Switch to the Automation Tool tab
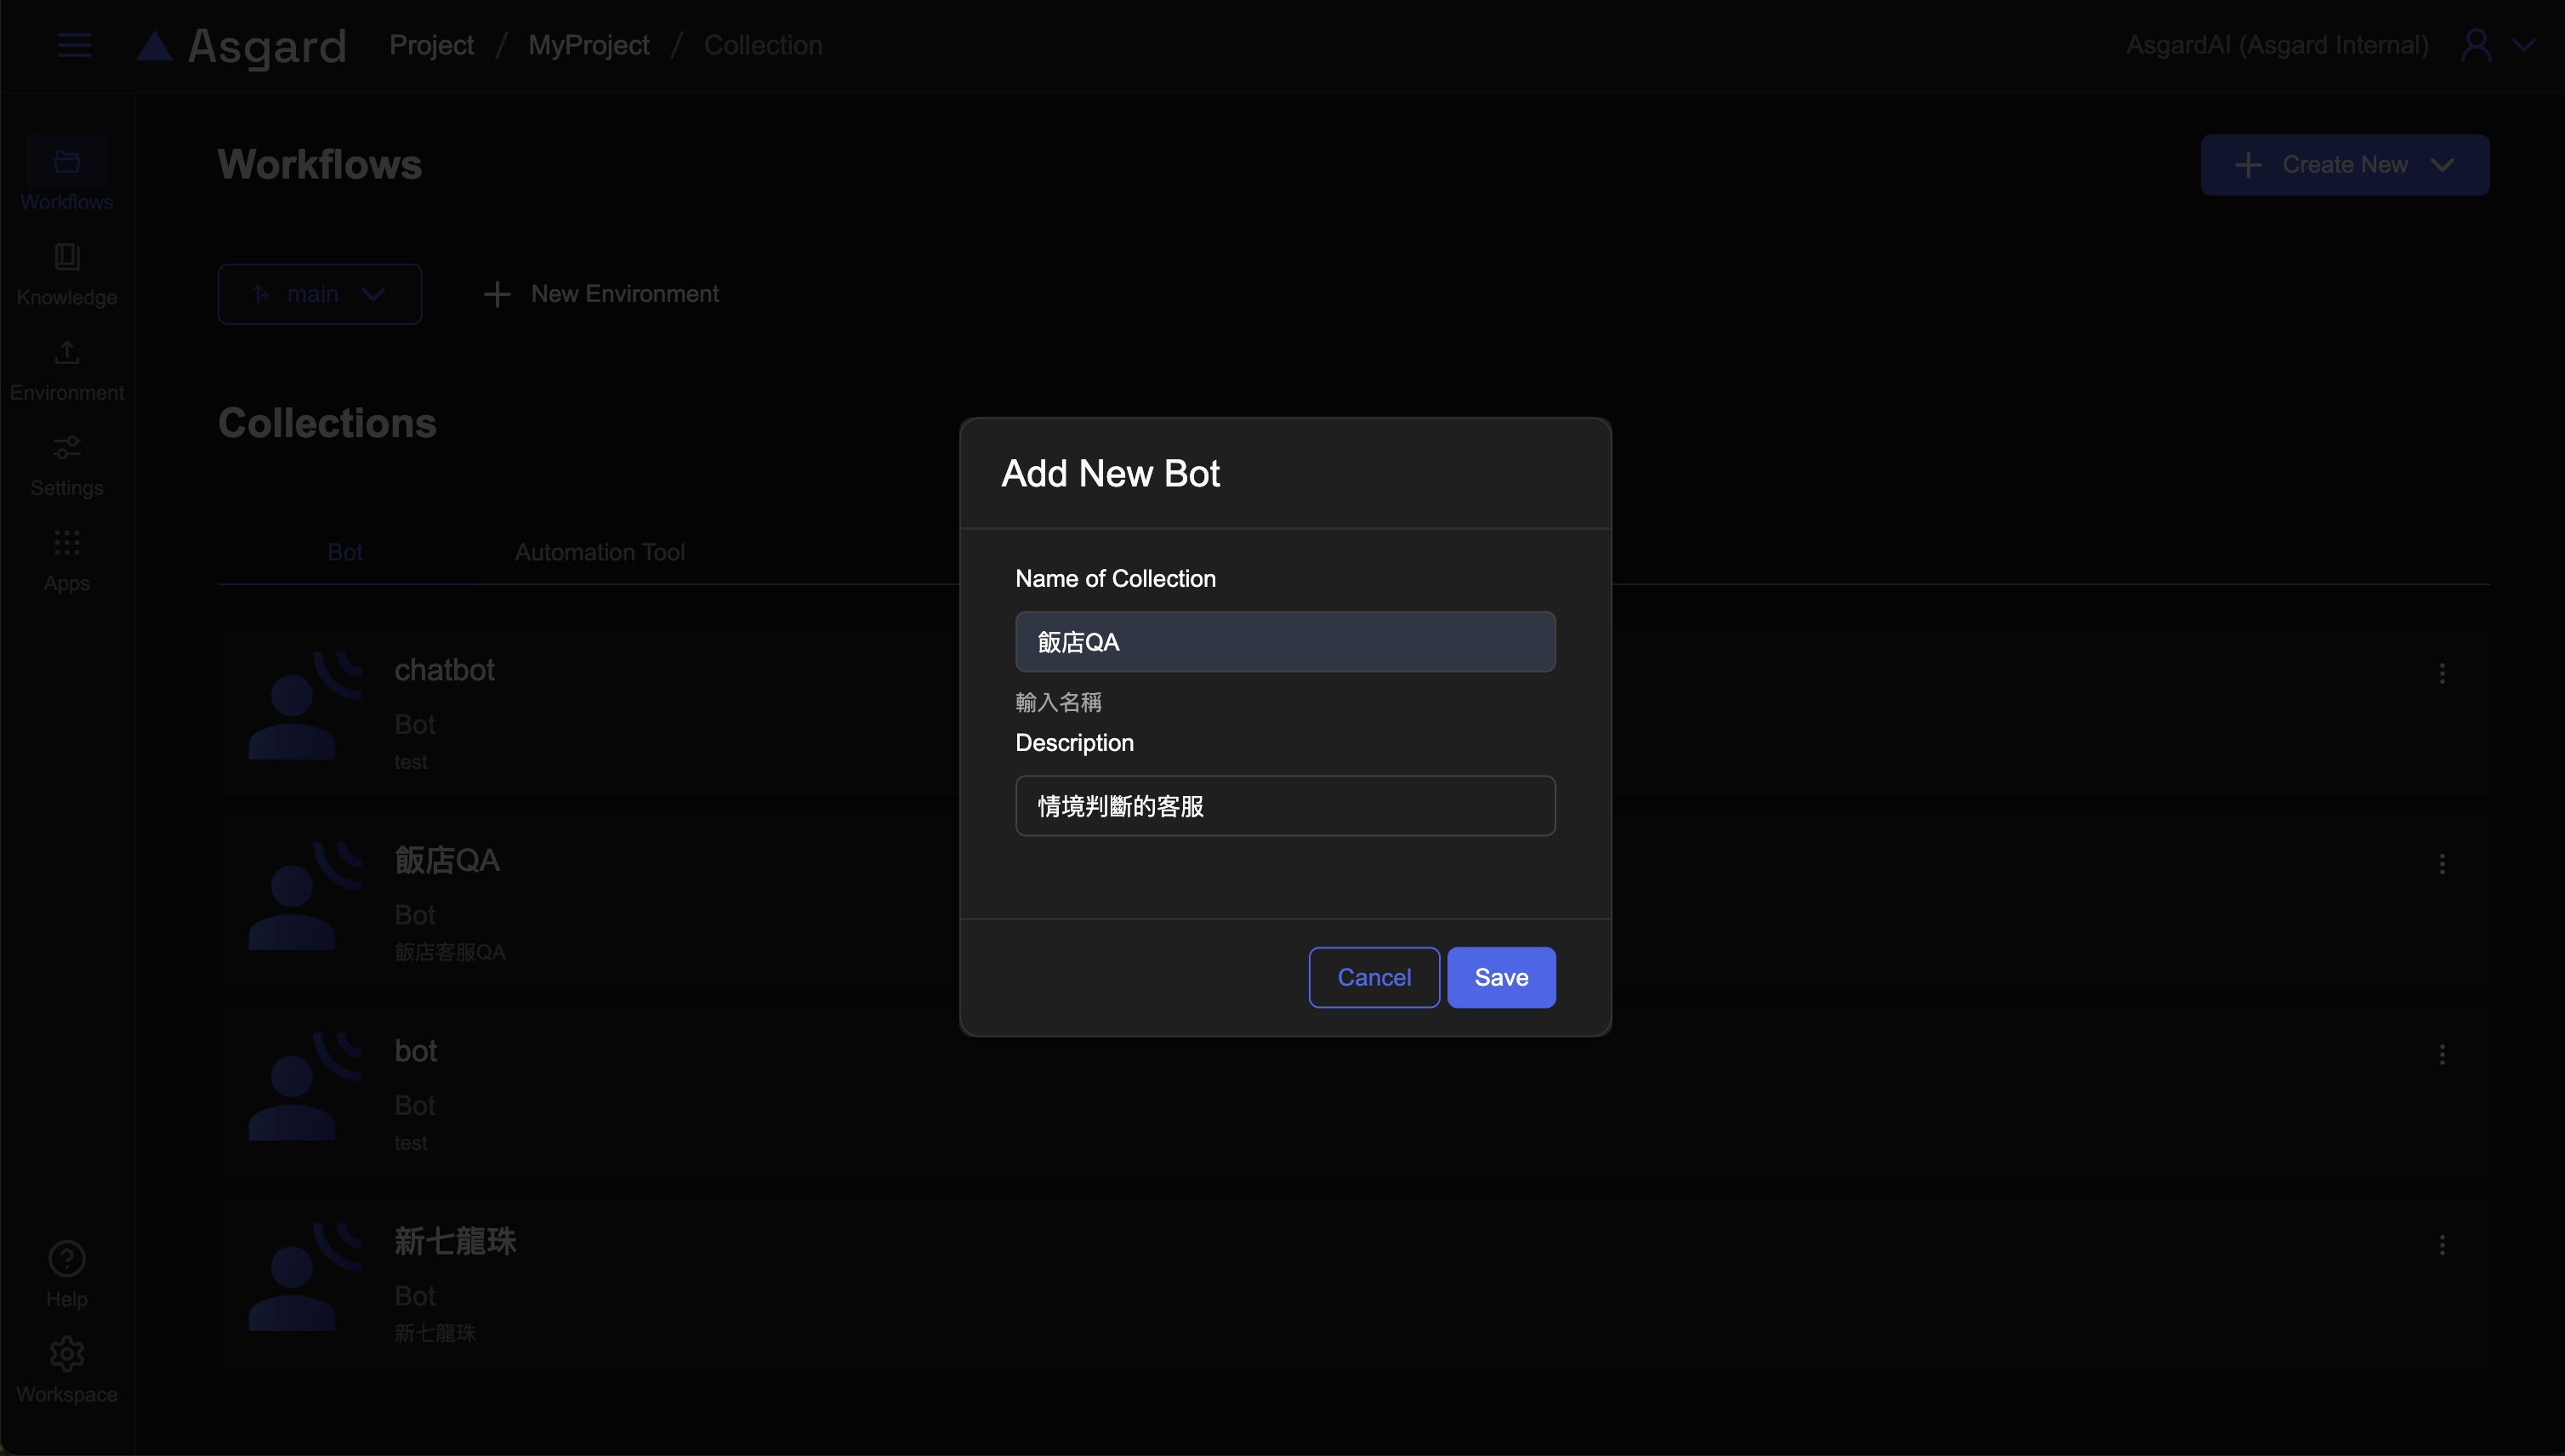2565x1456 pixels. click(599, 552)
